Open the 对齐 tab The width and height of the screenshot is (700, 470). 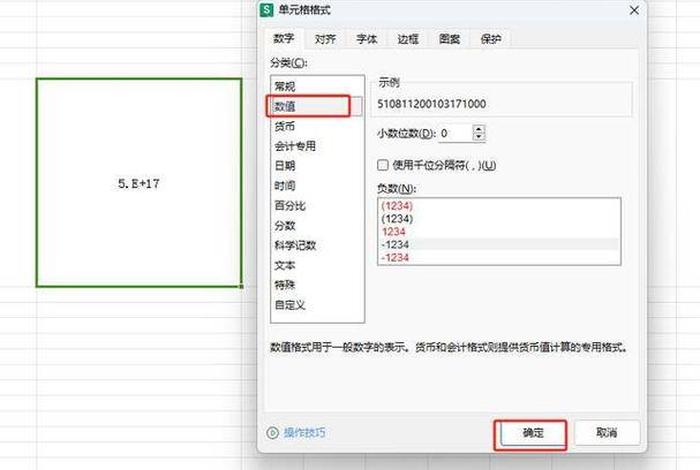point(325,39)
